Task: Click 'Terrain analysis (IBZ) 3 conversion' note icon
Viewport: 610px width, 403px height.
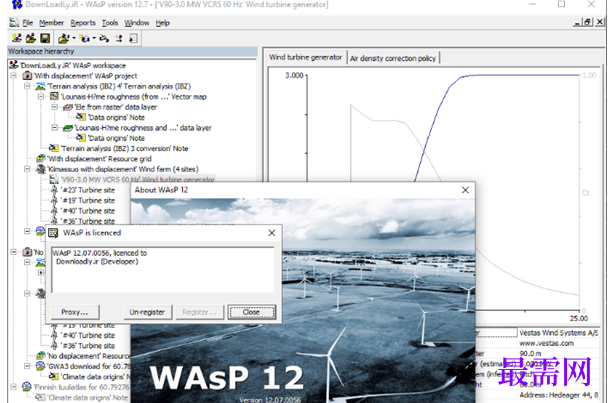Action: pyautogui.click(x=54, y=148)
